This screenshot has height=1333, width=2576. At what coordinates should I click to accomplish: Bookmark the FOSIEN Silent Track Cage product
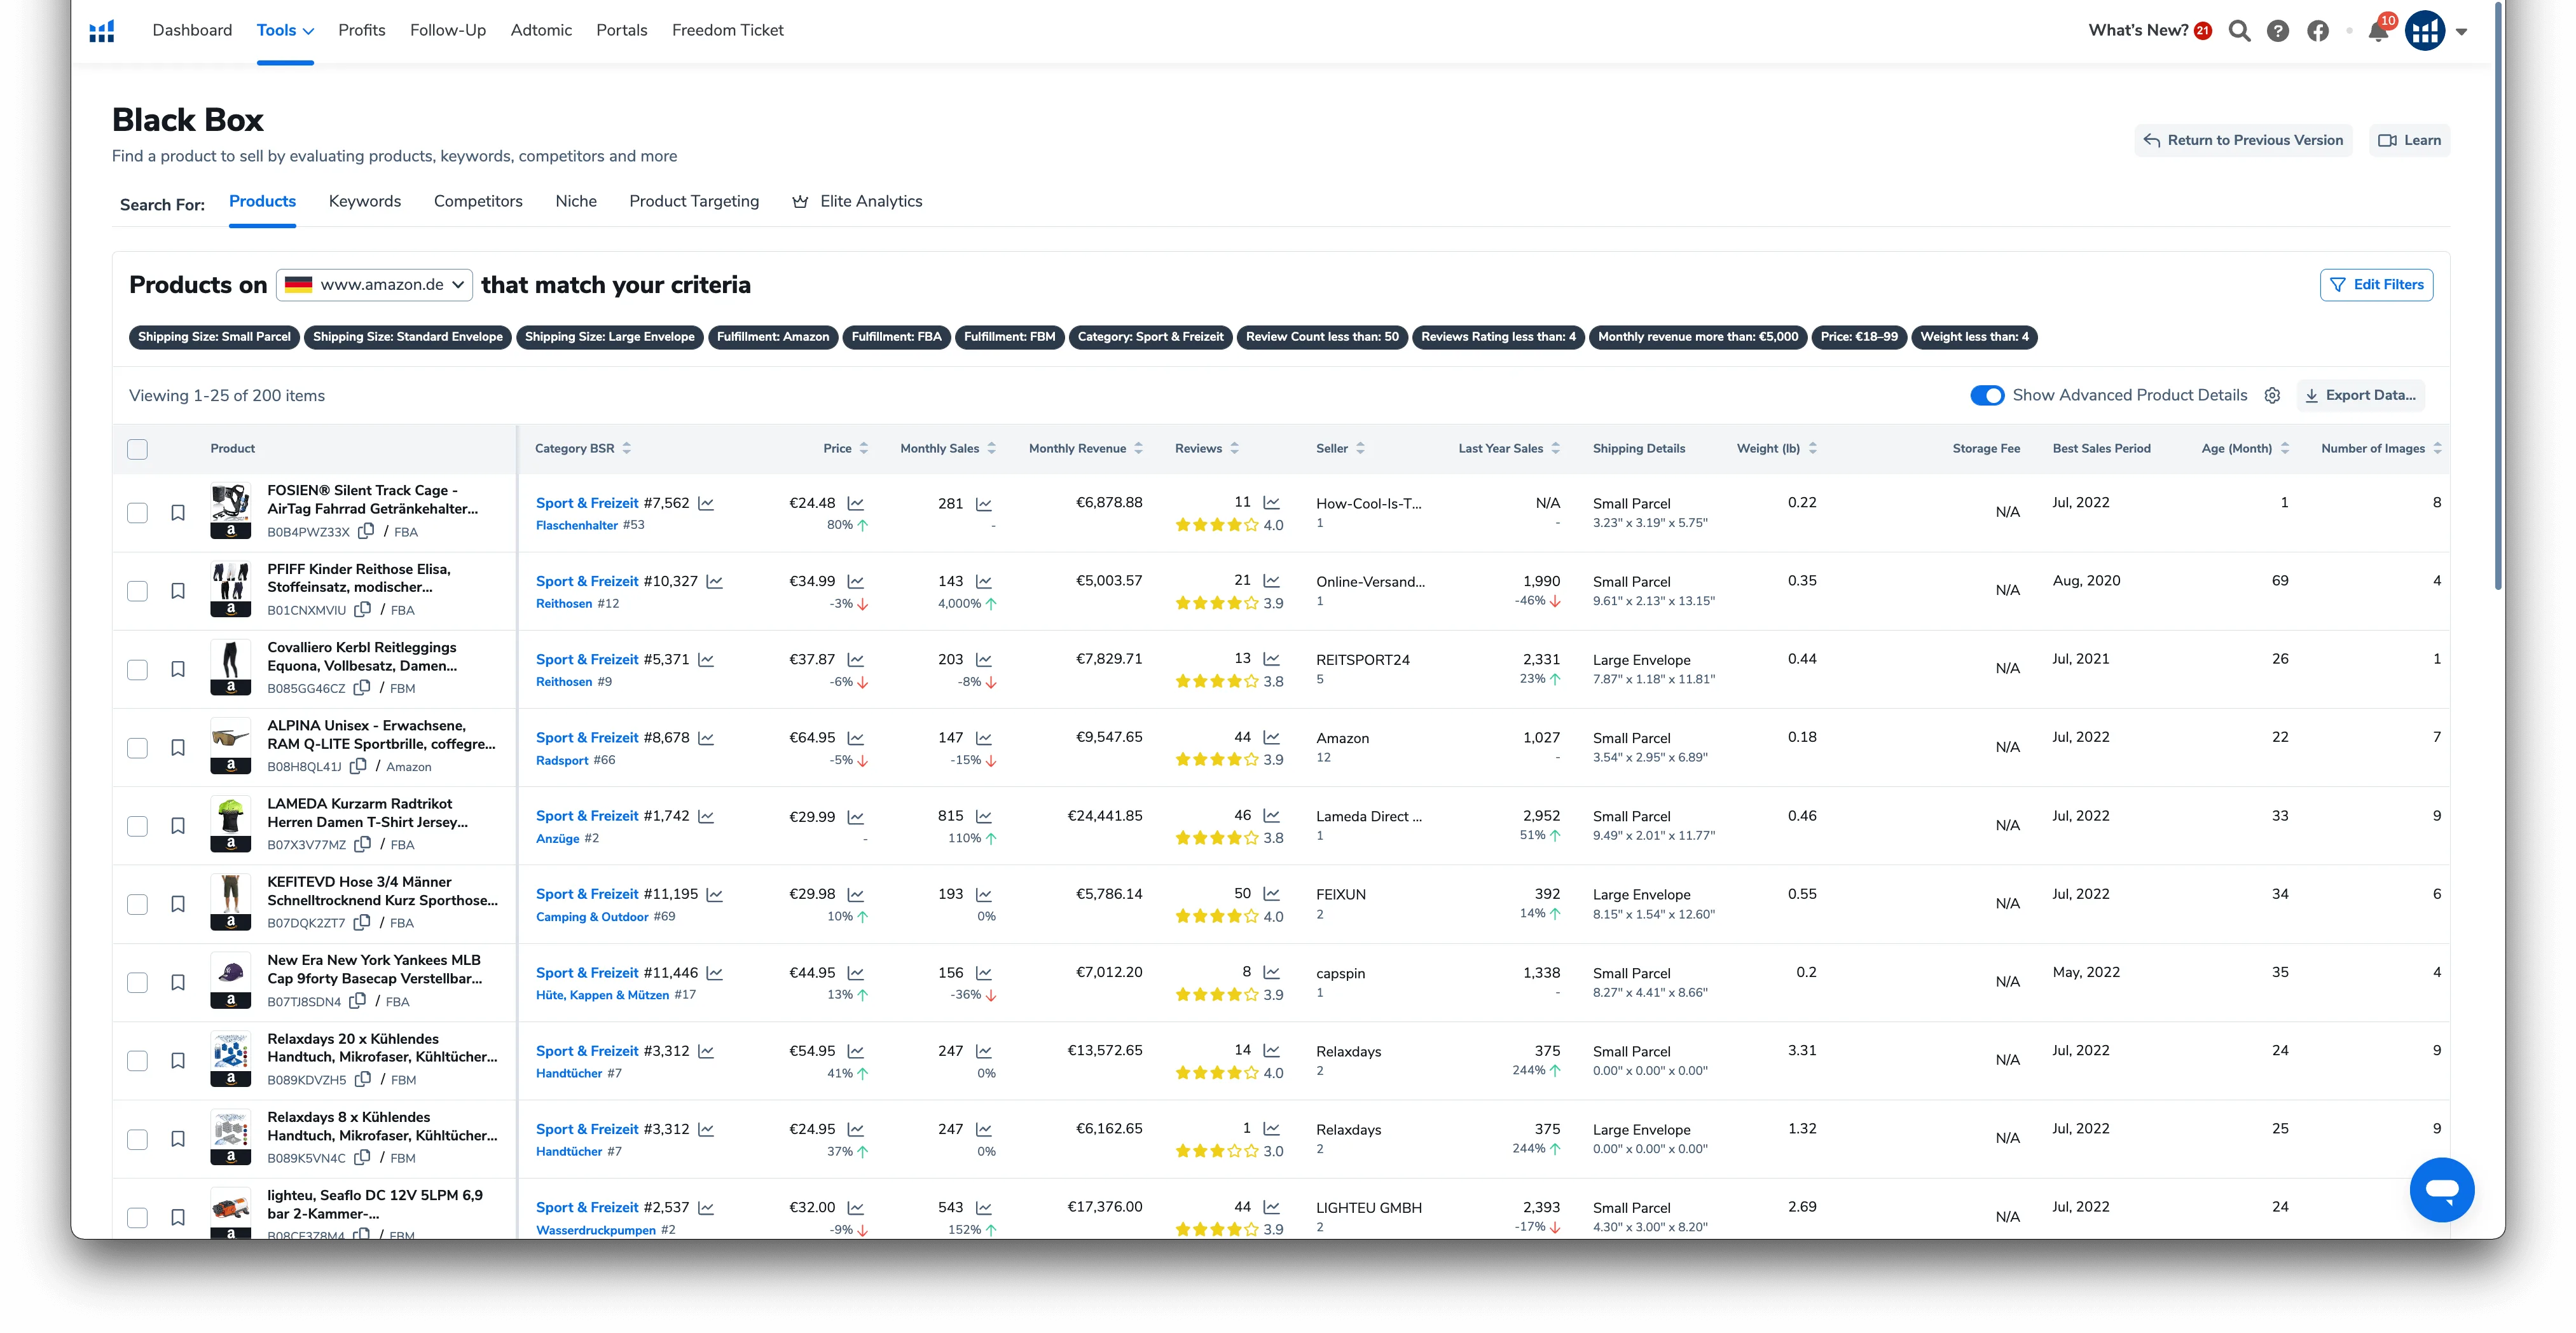point(178,513)
